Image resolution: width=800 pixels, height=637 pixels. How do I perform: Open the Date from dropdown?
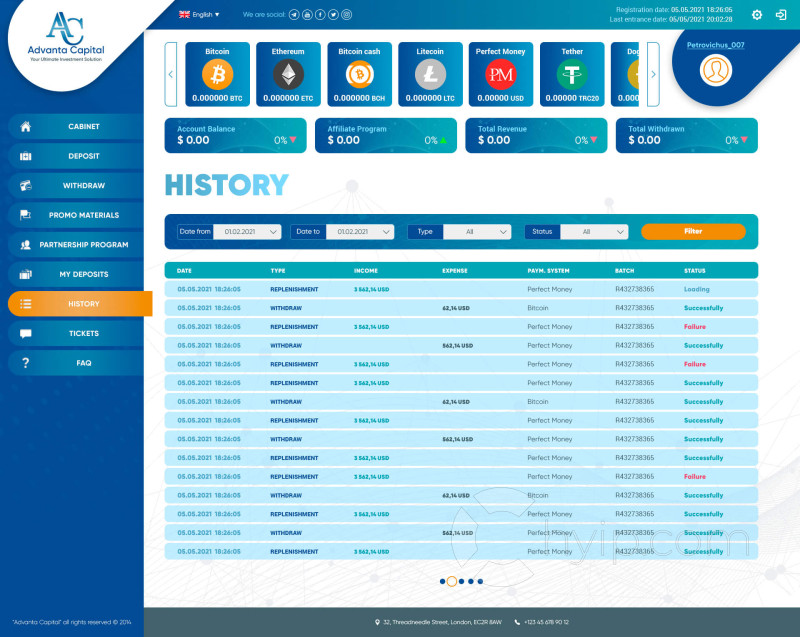coord(247,232)
